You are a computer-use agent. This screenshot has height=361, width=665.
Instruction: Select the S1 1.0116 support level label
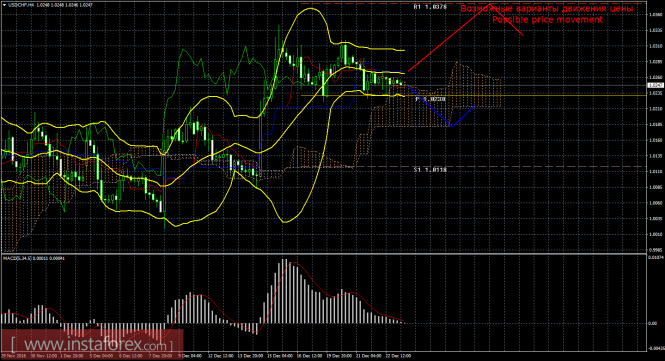[x=430, y=169]
